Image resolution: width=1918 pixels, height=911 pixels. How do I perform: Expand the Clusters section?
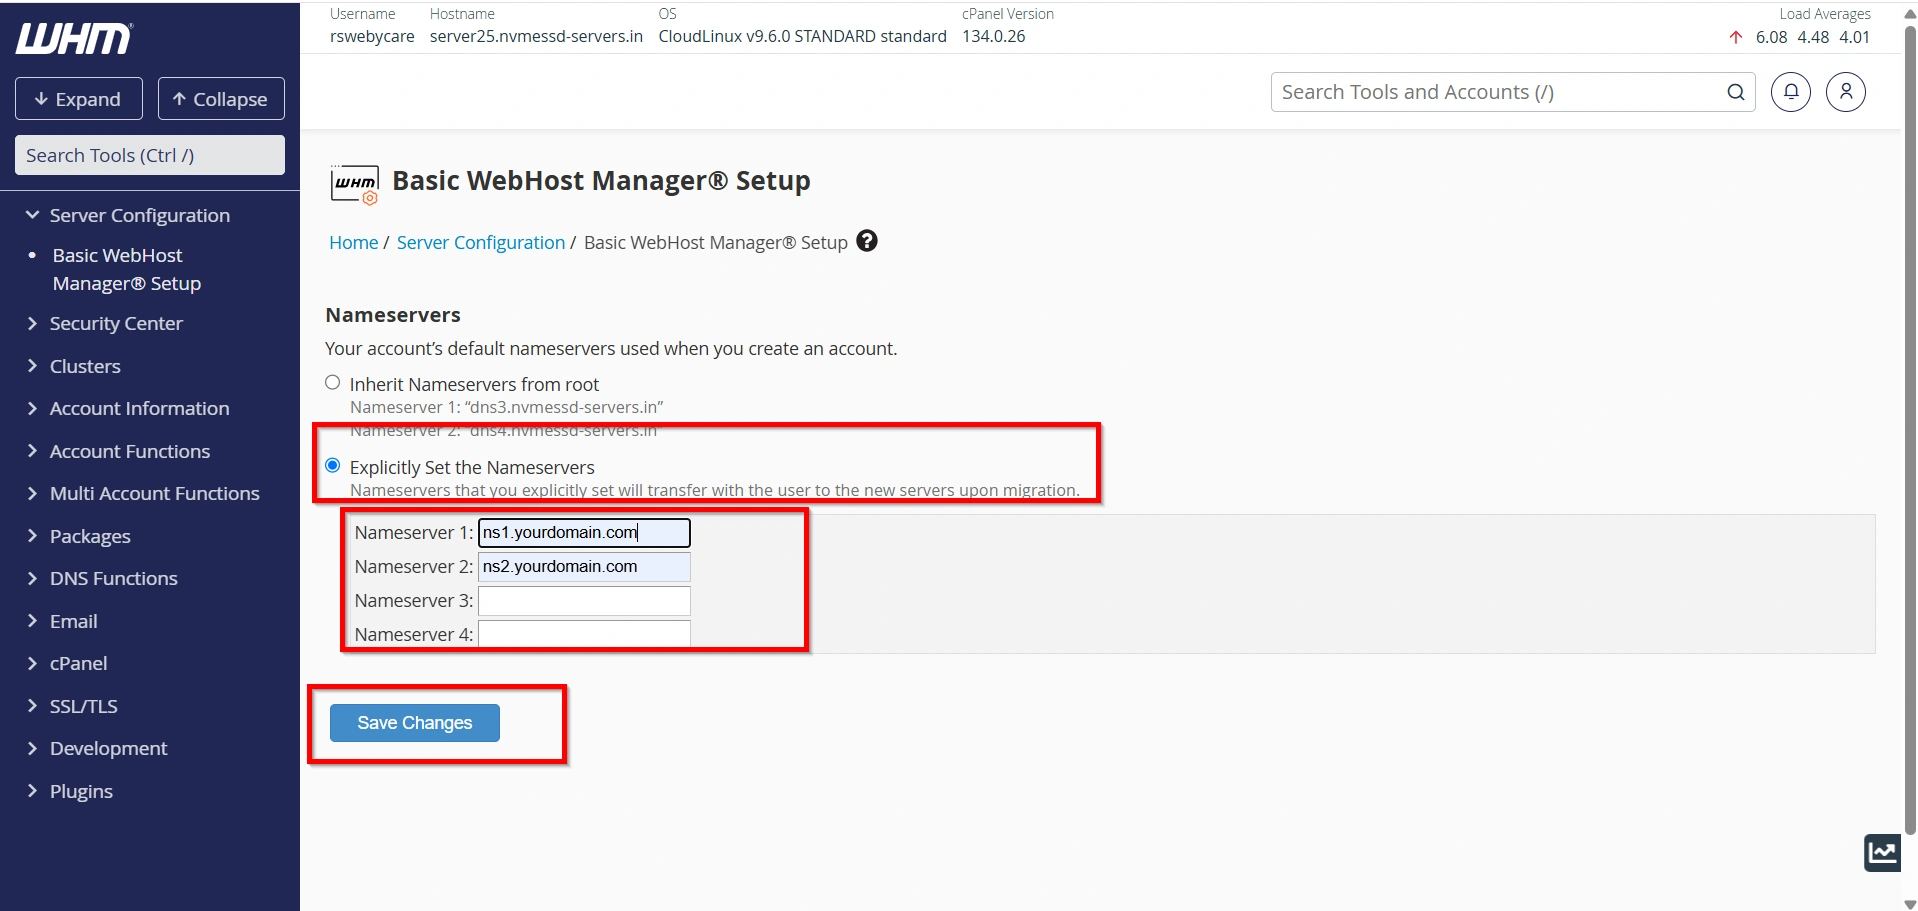point(74,366)
